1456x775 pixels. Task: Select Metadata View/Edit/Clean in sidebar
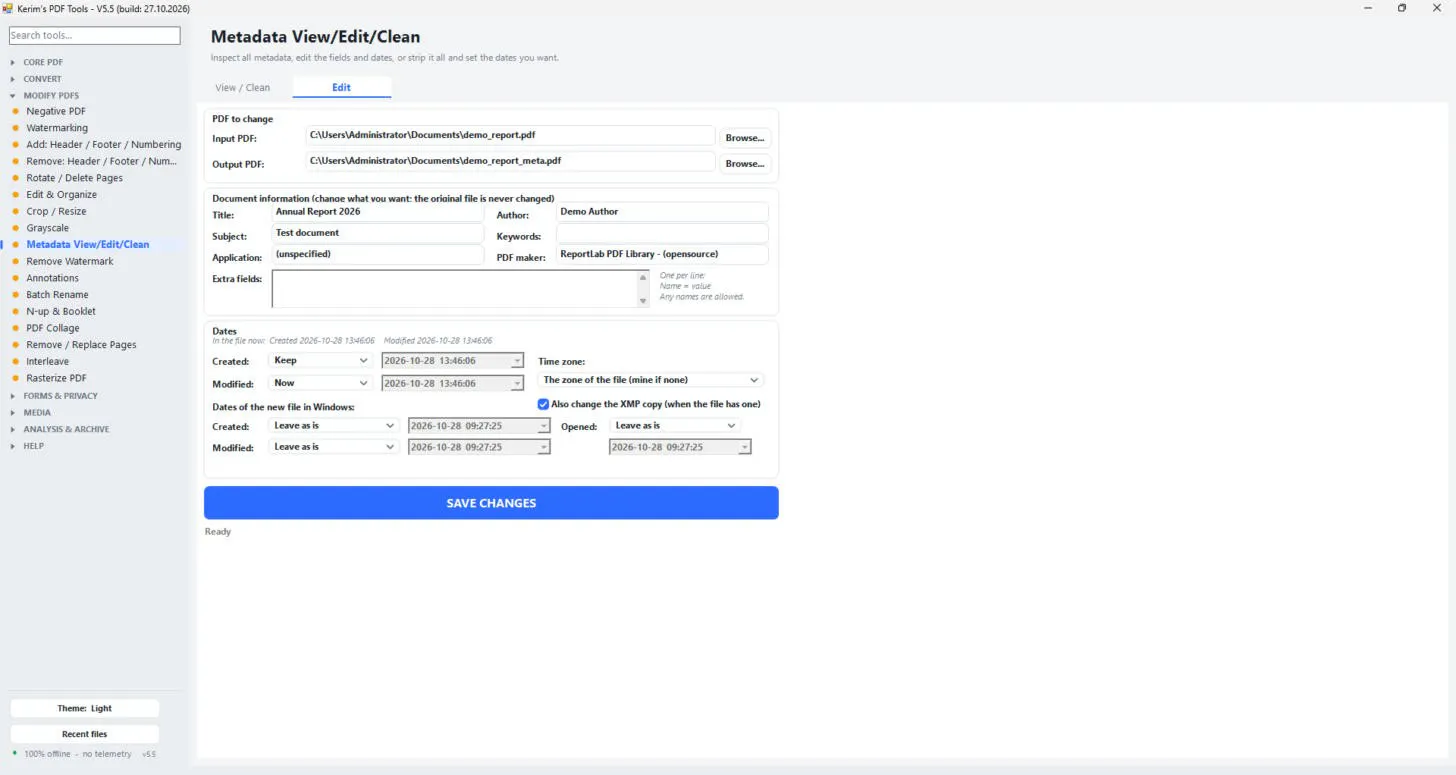click(88, 244)
